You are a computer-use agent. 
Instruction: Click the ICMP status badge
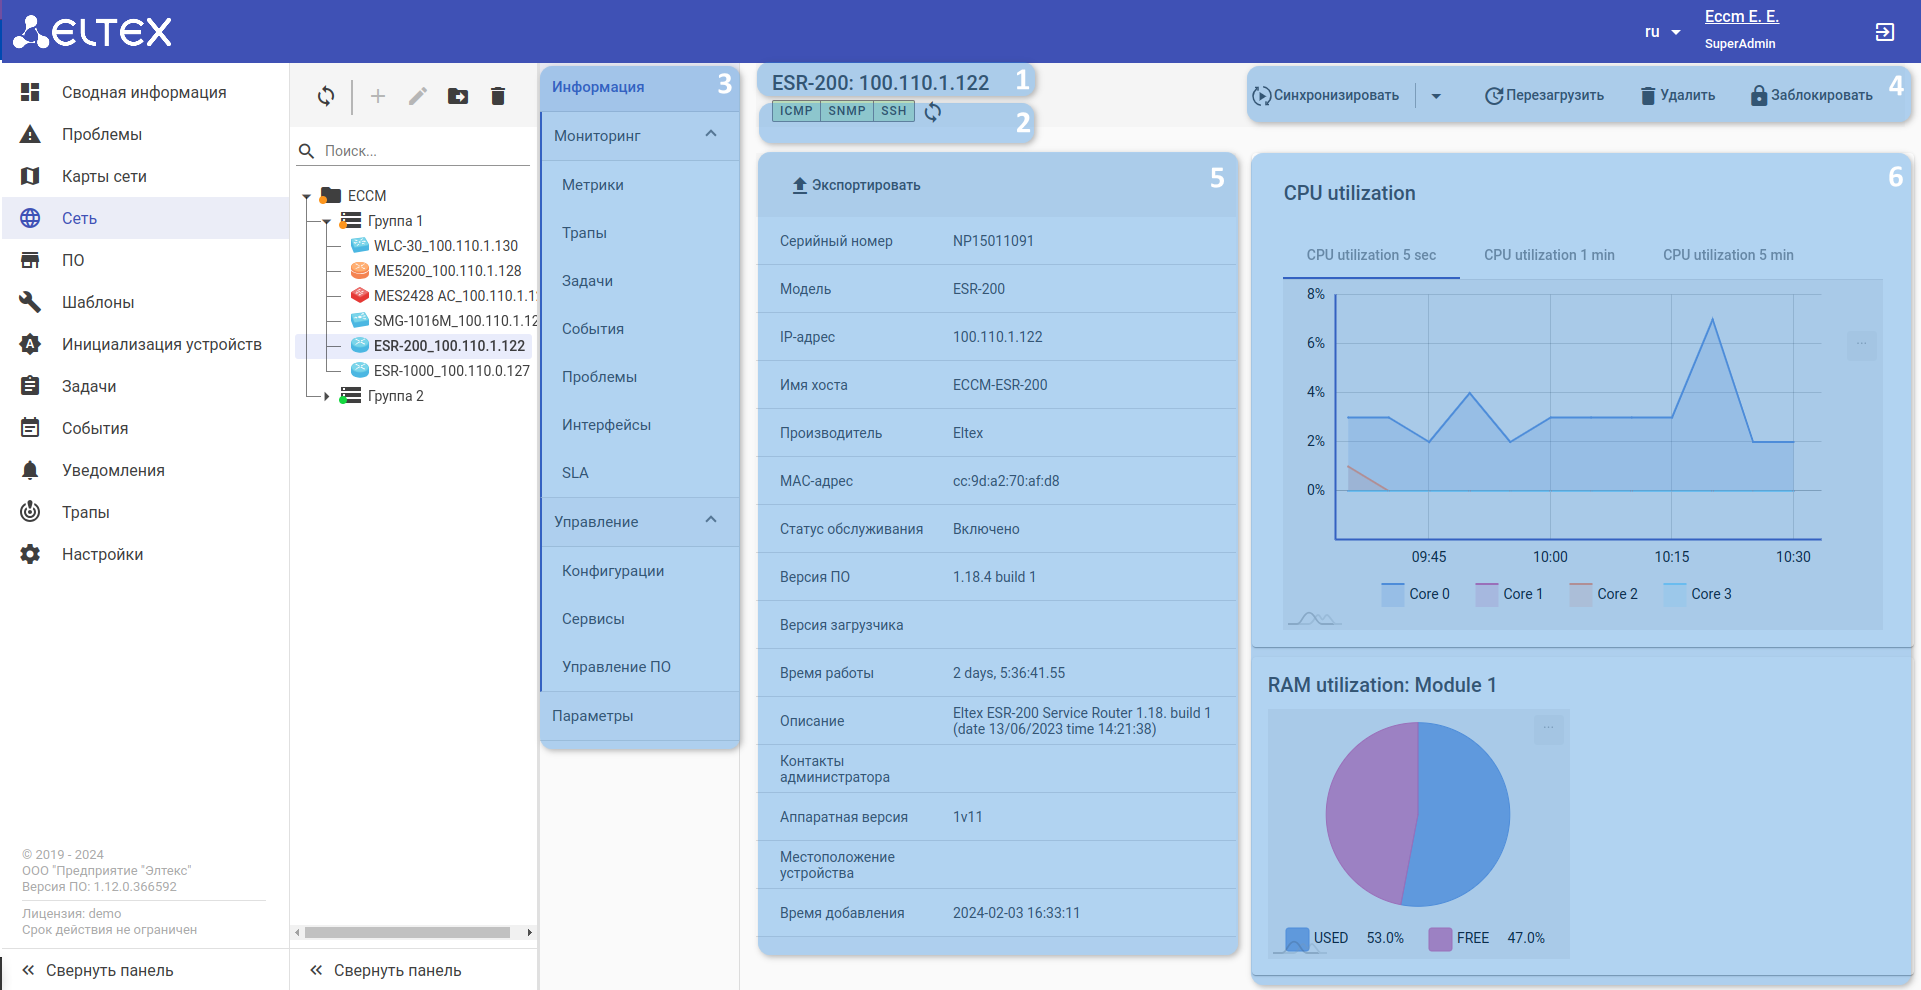click(796, 111)
